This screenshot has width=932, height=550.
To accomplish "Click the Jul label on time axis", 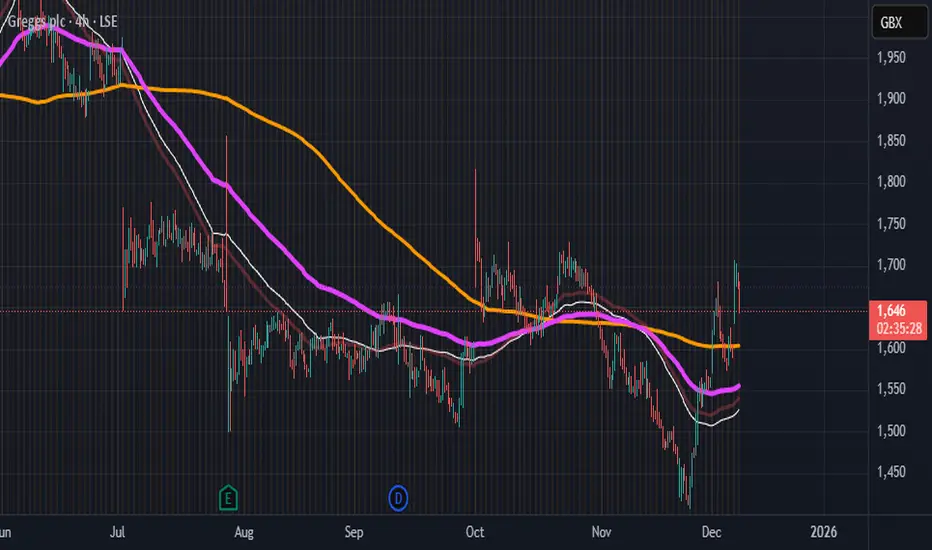I will (117, 532).
